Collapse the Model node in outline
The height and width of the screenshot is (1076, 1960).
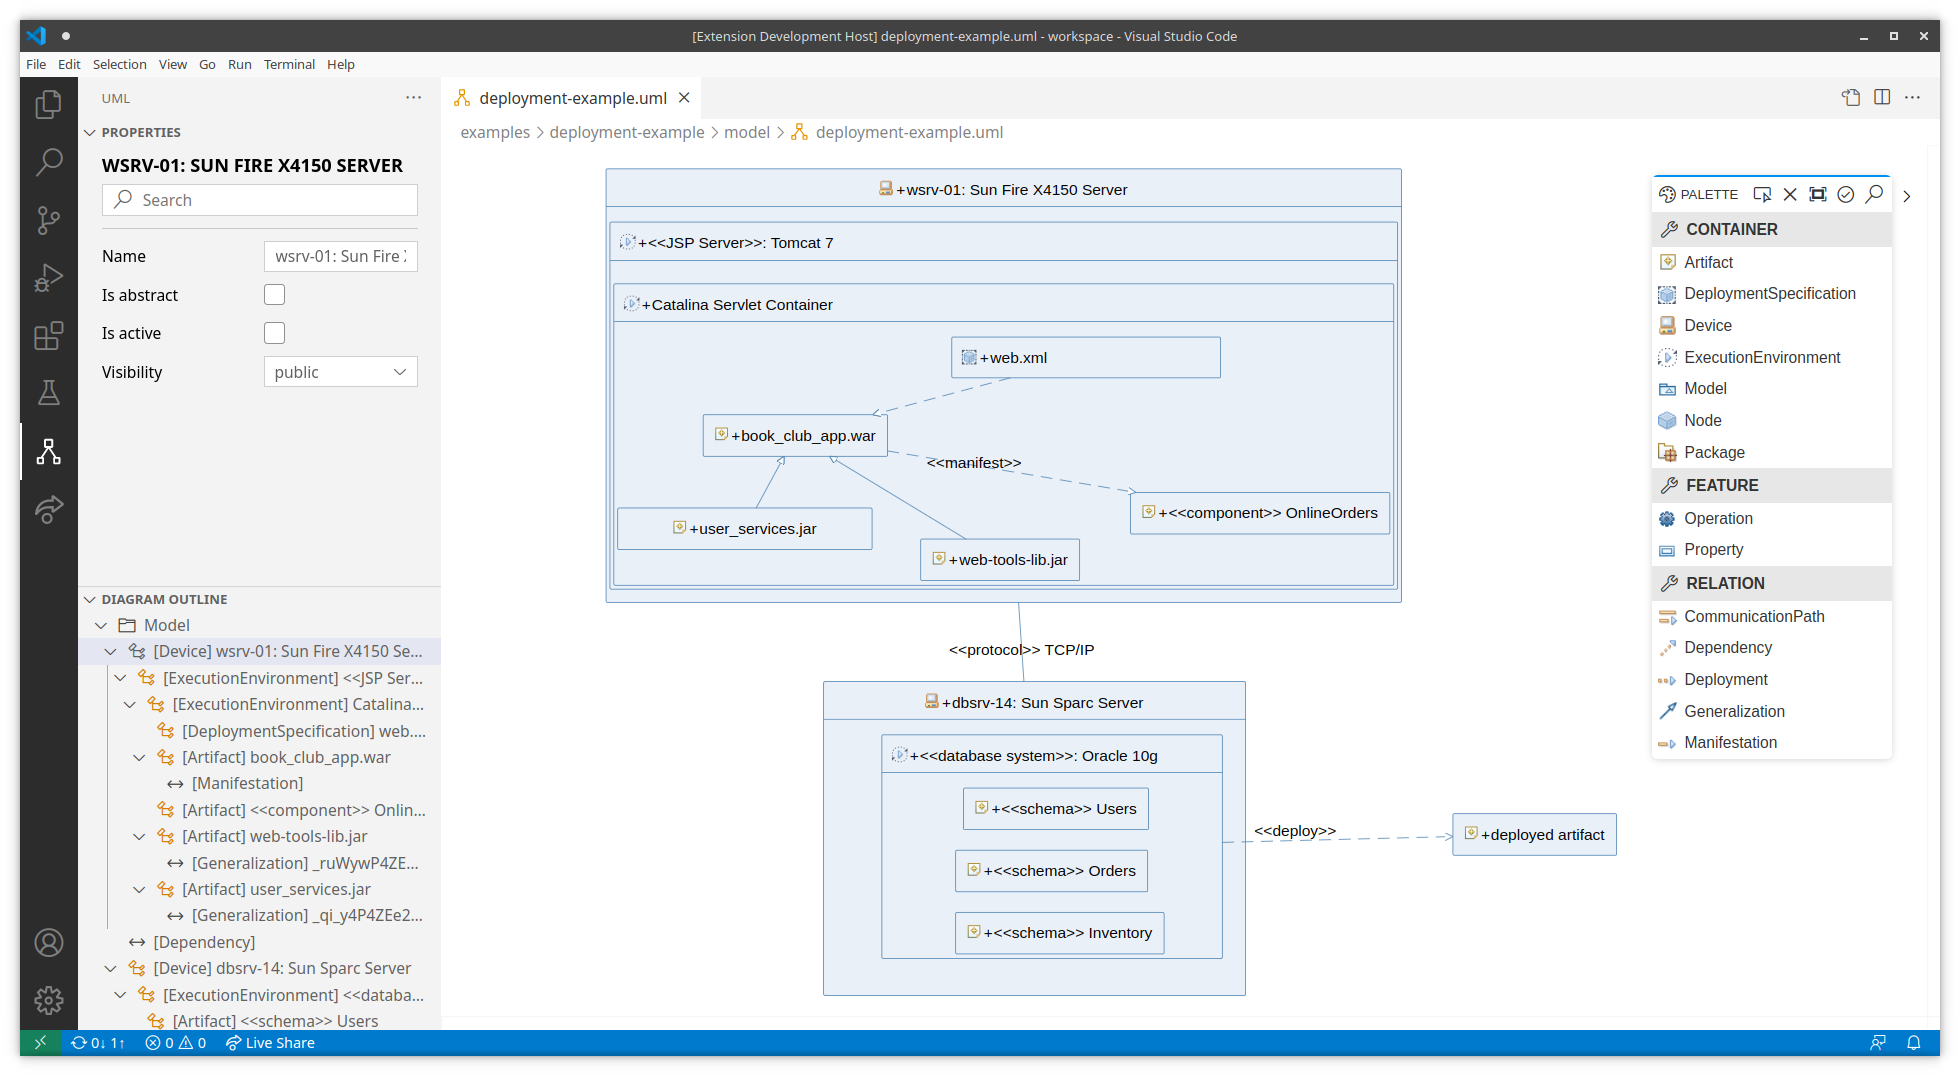click(101, 625)
